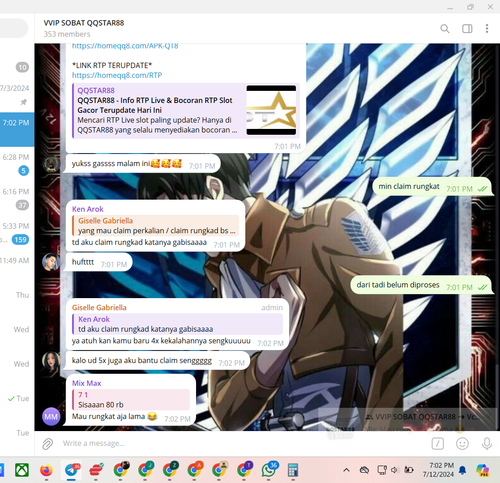Click the Ken Arok sender name
The height and width of the screenshot is (483, 500).
[x=88, y=209]
